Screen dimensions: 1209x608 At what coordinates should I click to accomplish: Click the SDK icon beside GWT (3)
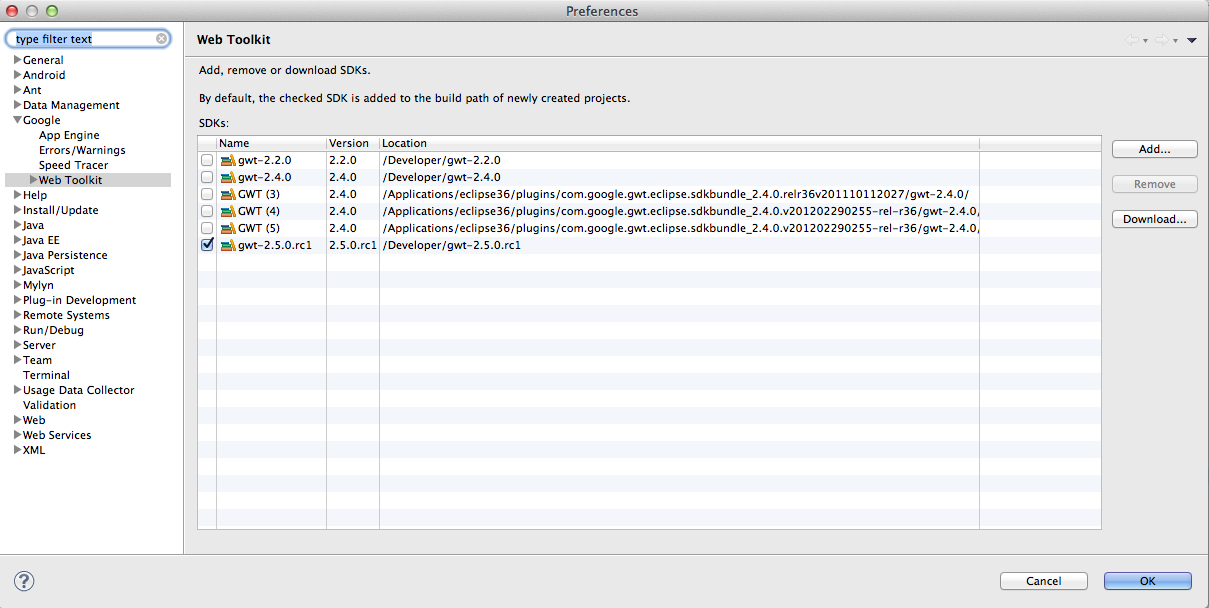point(227,194)
